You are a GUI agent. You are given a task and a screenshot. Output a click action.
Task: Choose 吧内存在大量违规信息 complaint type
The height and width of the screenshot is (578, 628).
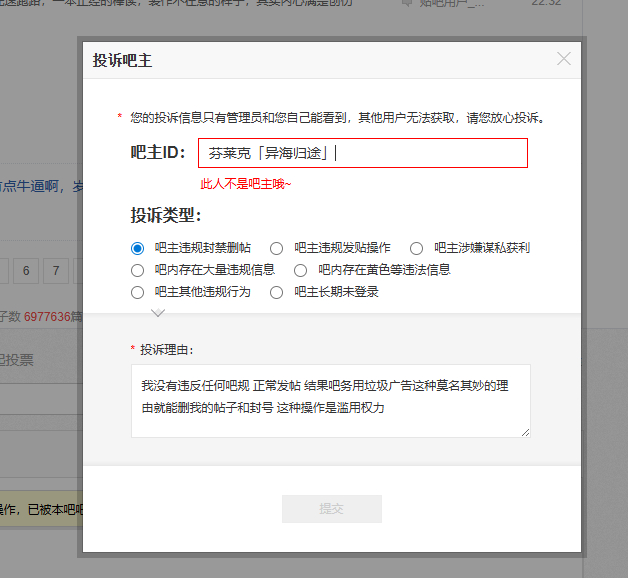click(137, 270)
